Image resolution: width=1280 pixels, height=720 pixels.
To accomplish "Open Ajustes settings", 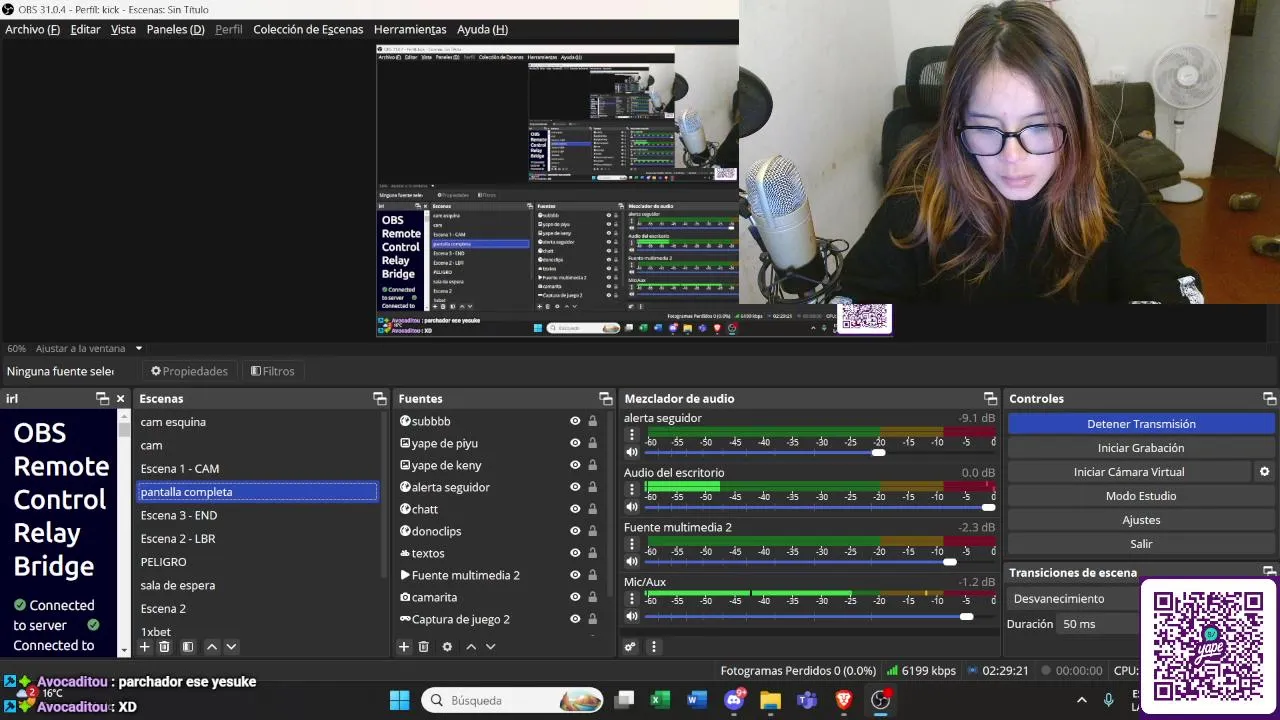I will click(x=1141, y=520).
